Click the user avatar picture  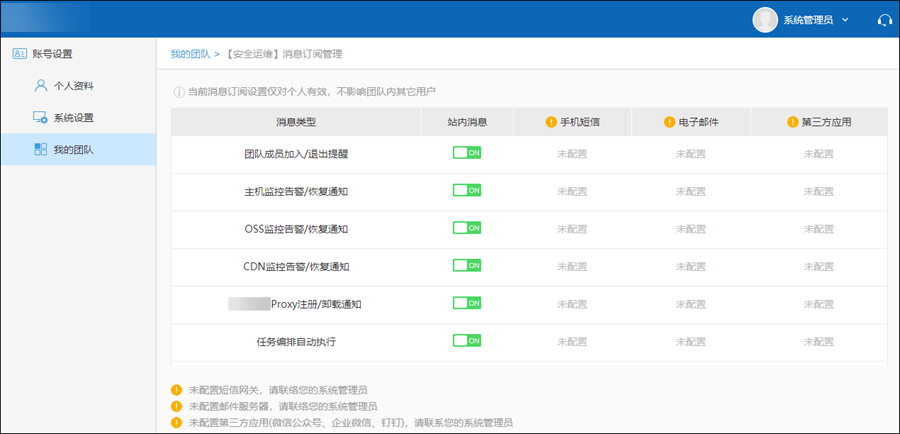tap(765, 19)
